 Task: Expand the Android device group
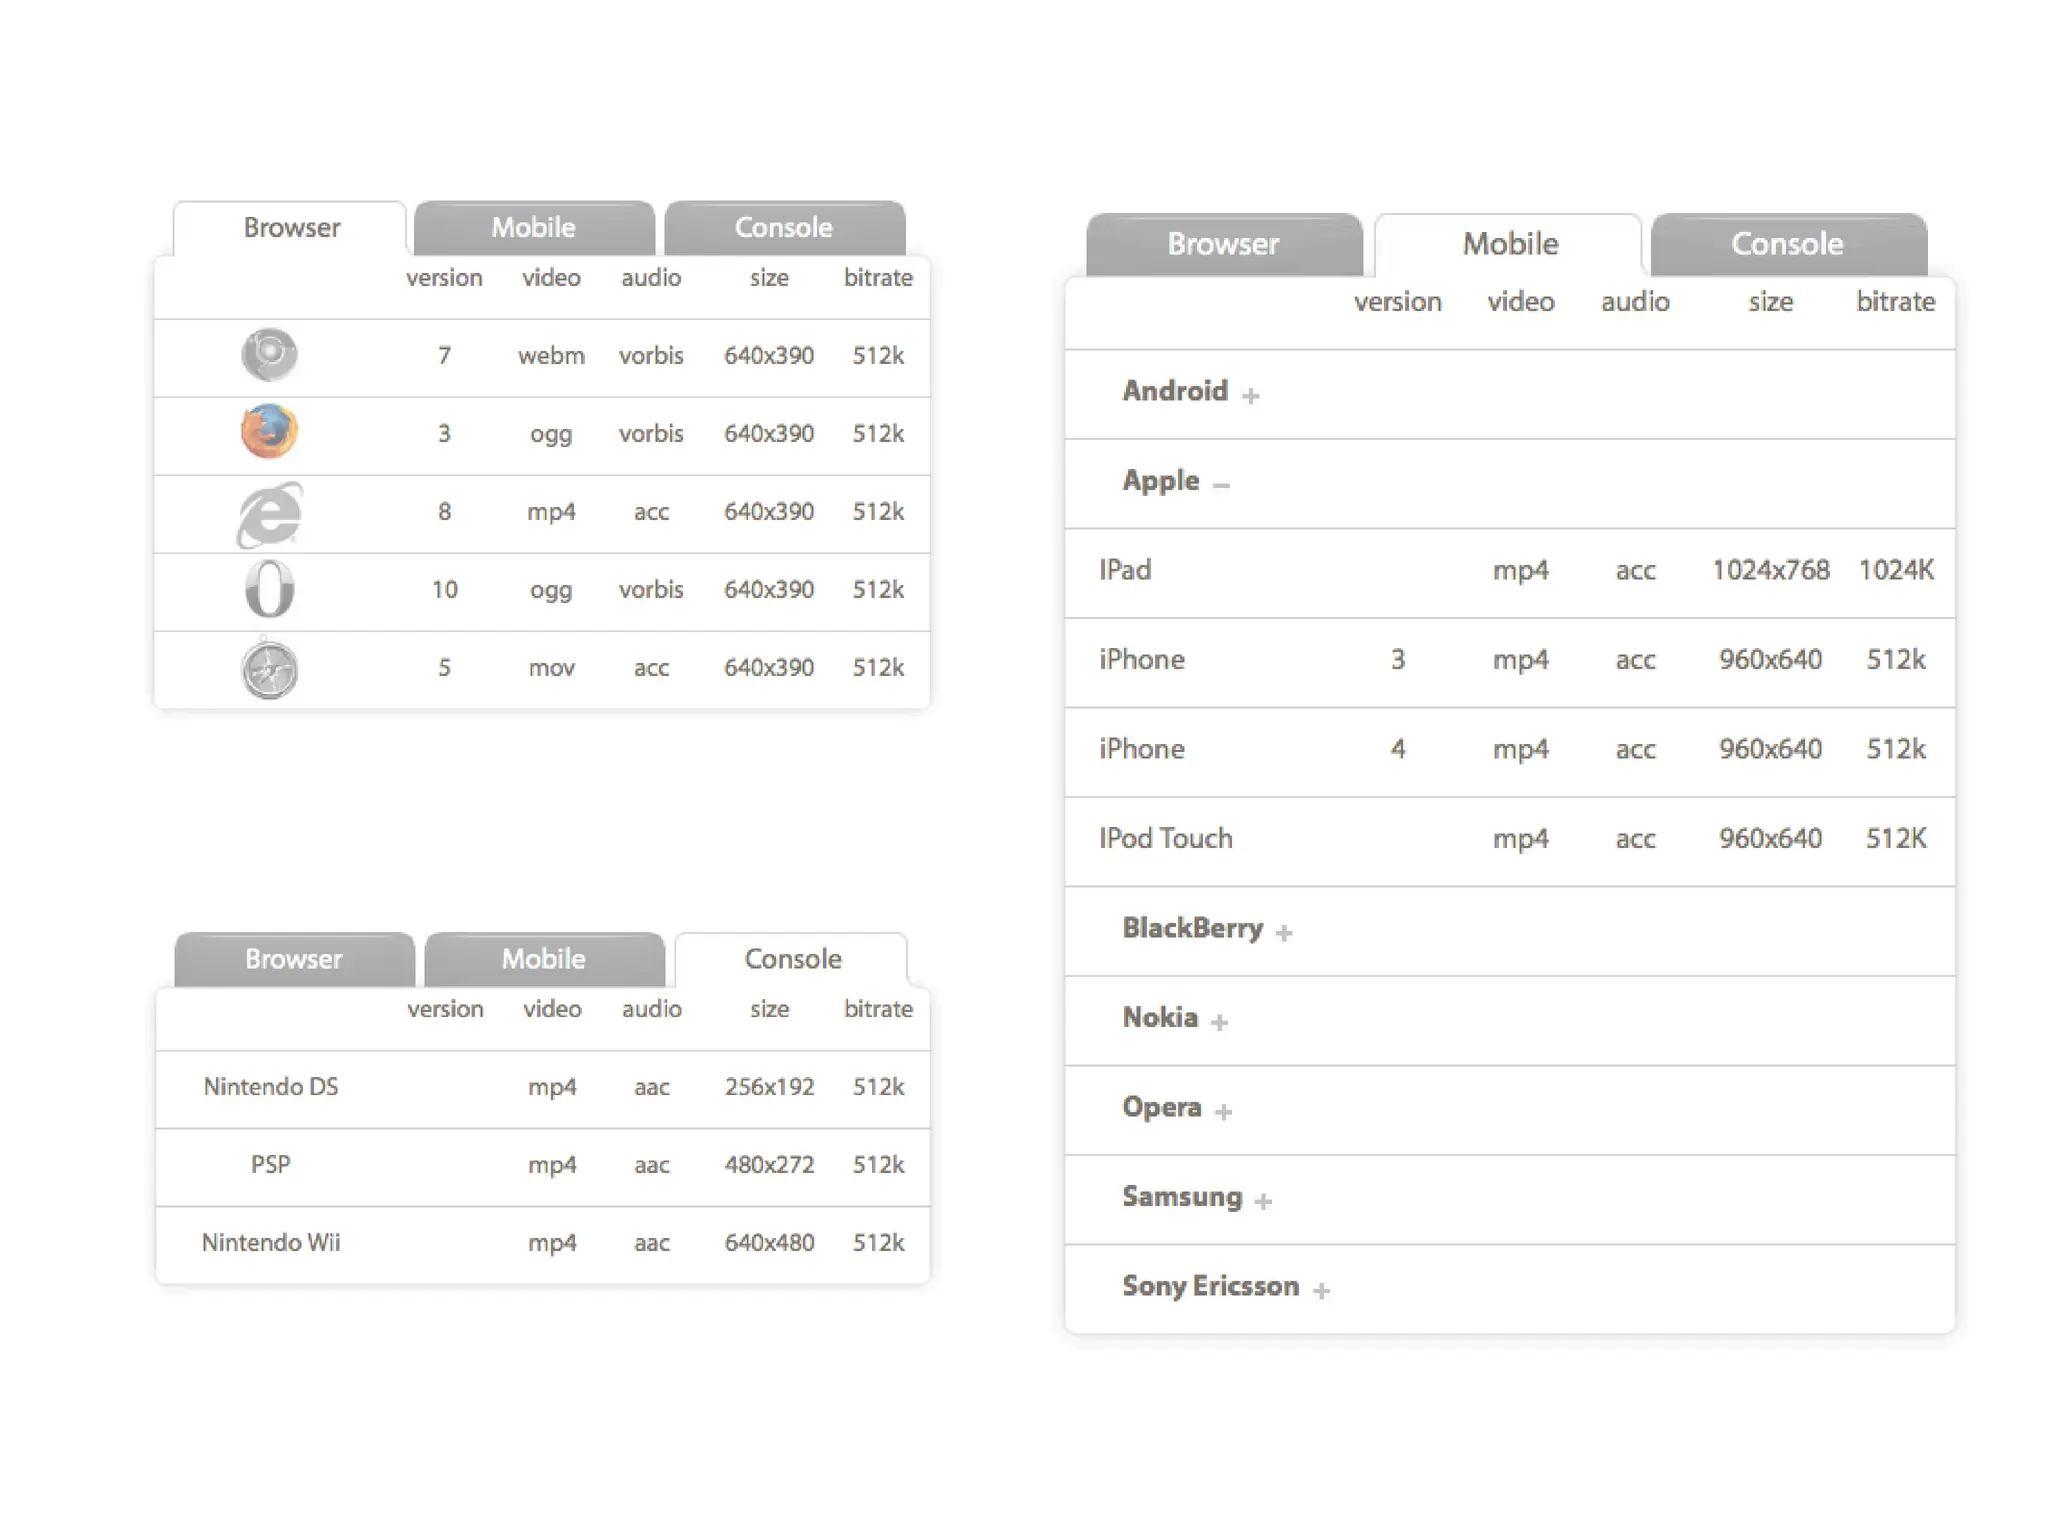(x=1250, y=396)
